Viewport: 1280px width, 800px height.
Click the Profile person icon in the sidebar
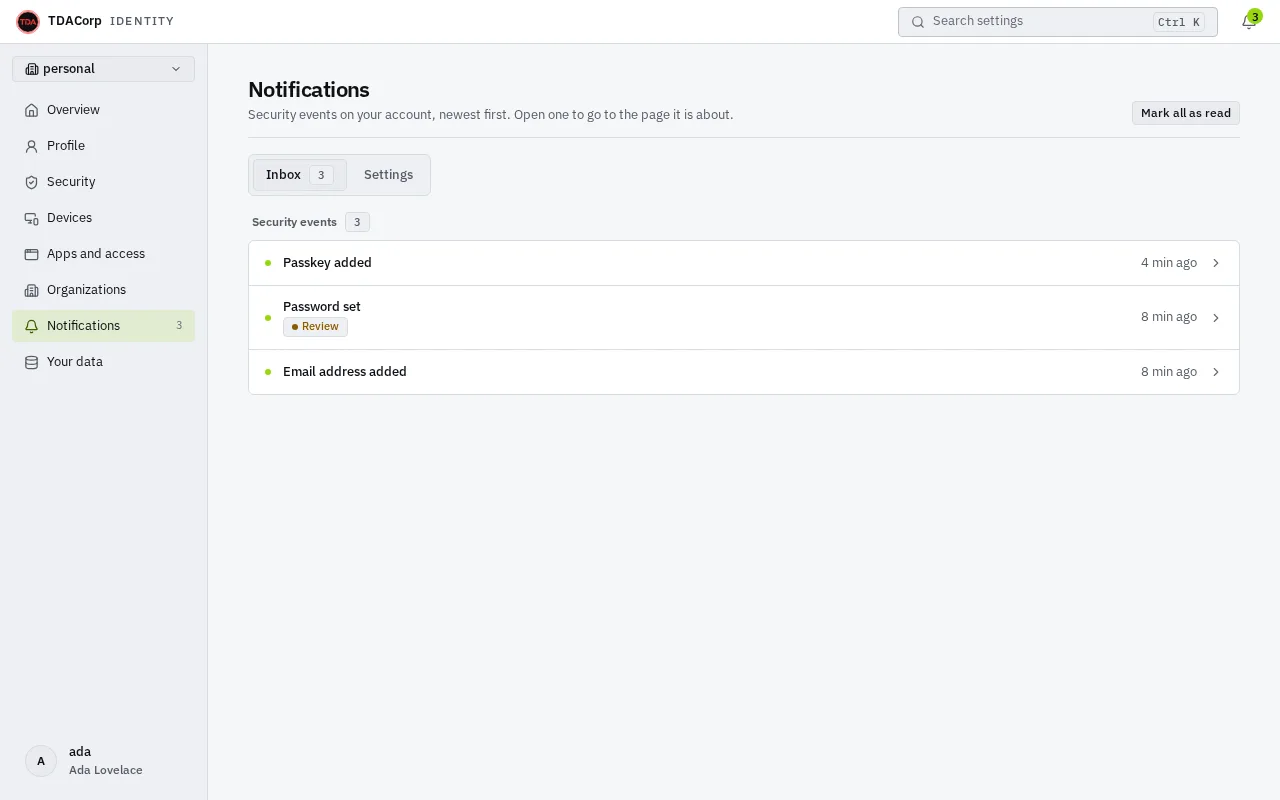point(31,146)
